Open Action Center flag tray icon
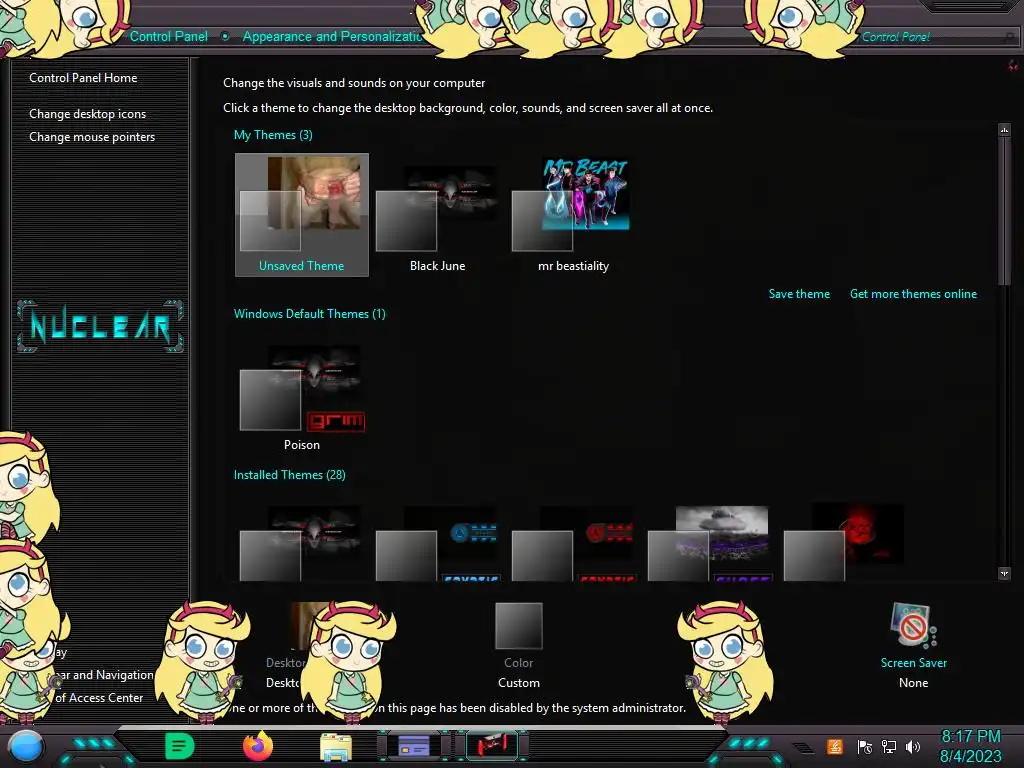1024x768 pixels. (864, 747)
